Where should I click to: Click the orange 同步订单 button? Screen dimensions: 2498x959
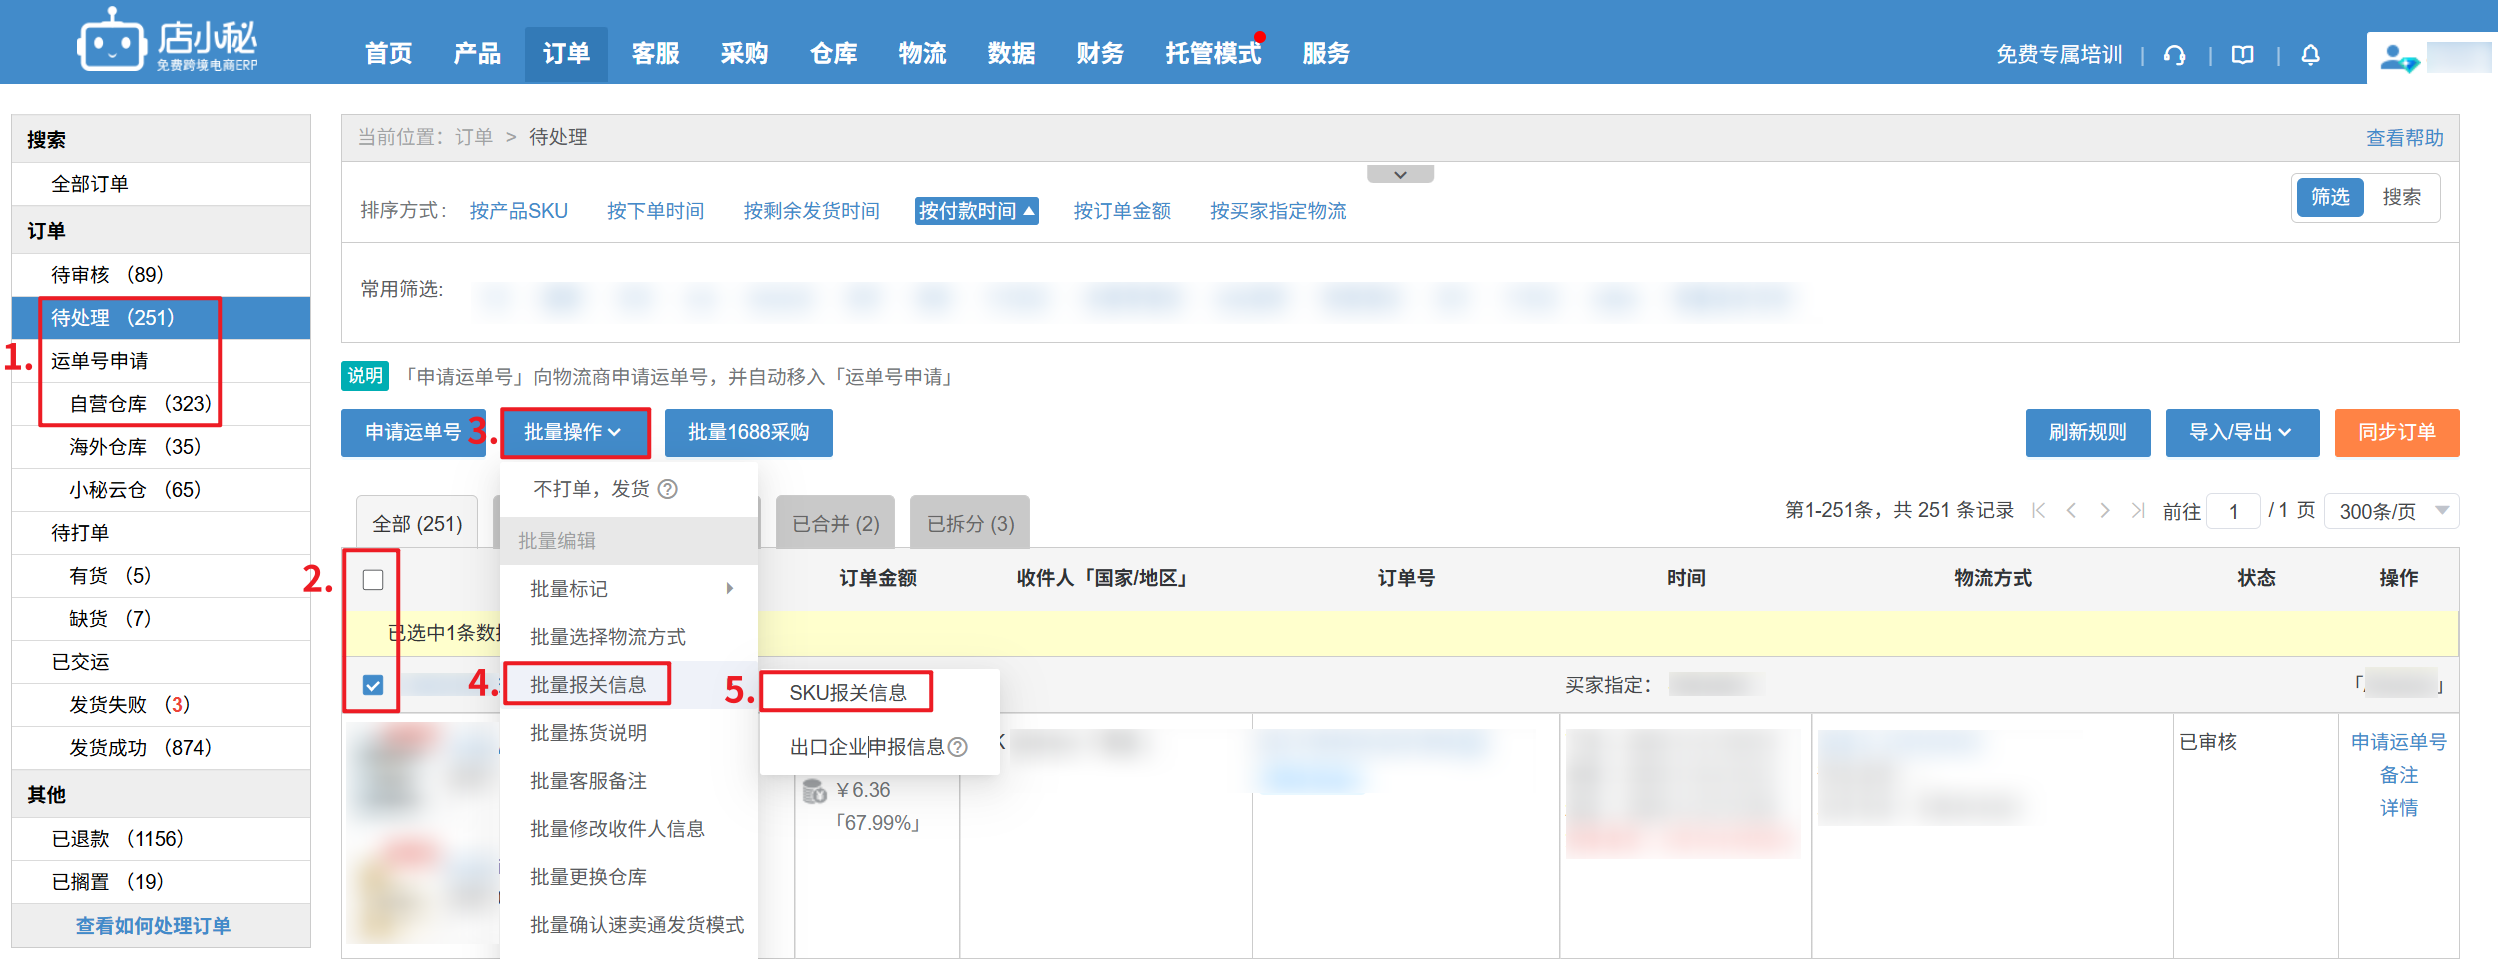pyautogui.click(x=2396, y=432)
